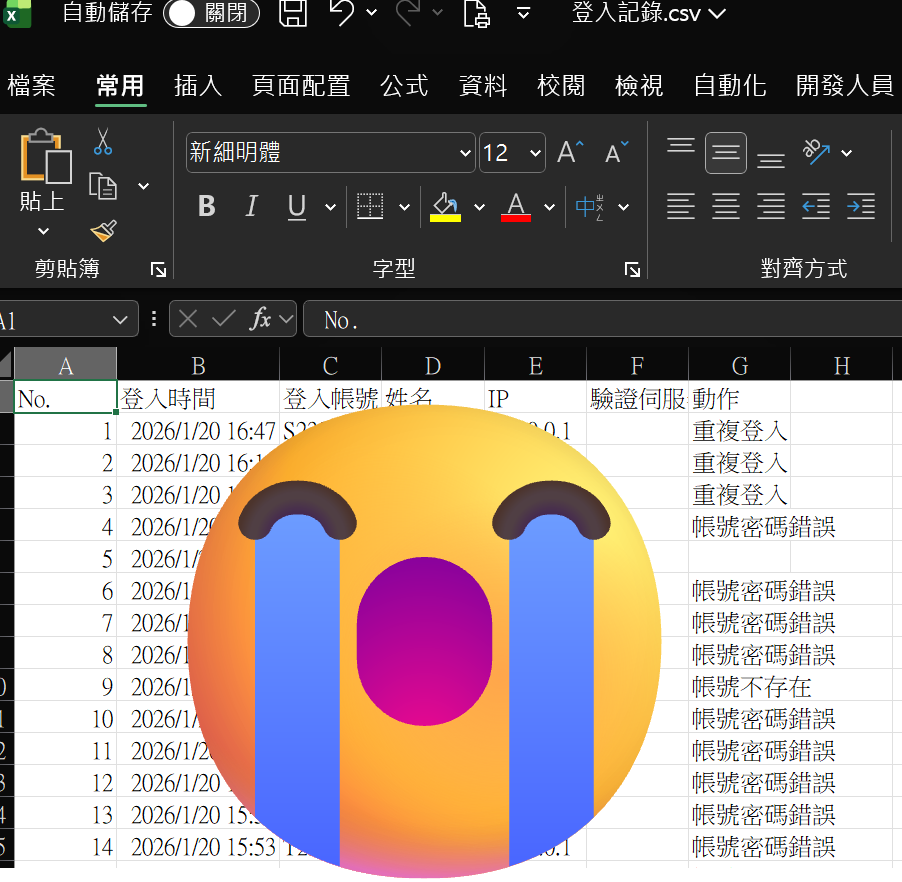Viewport: 902px width, 882px height.
Task: Click the Copy icon
Action: click(x=104, y=186)
